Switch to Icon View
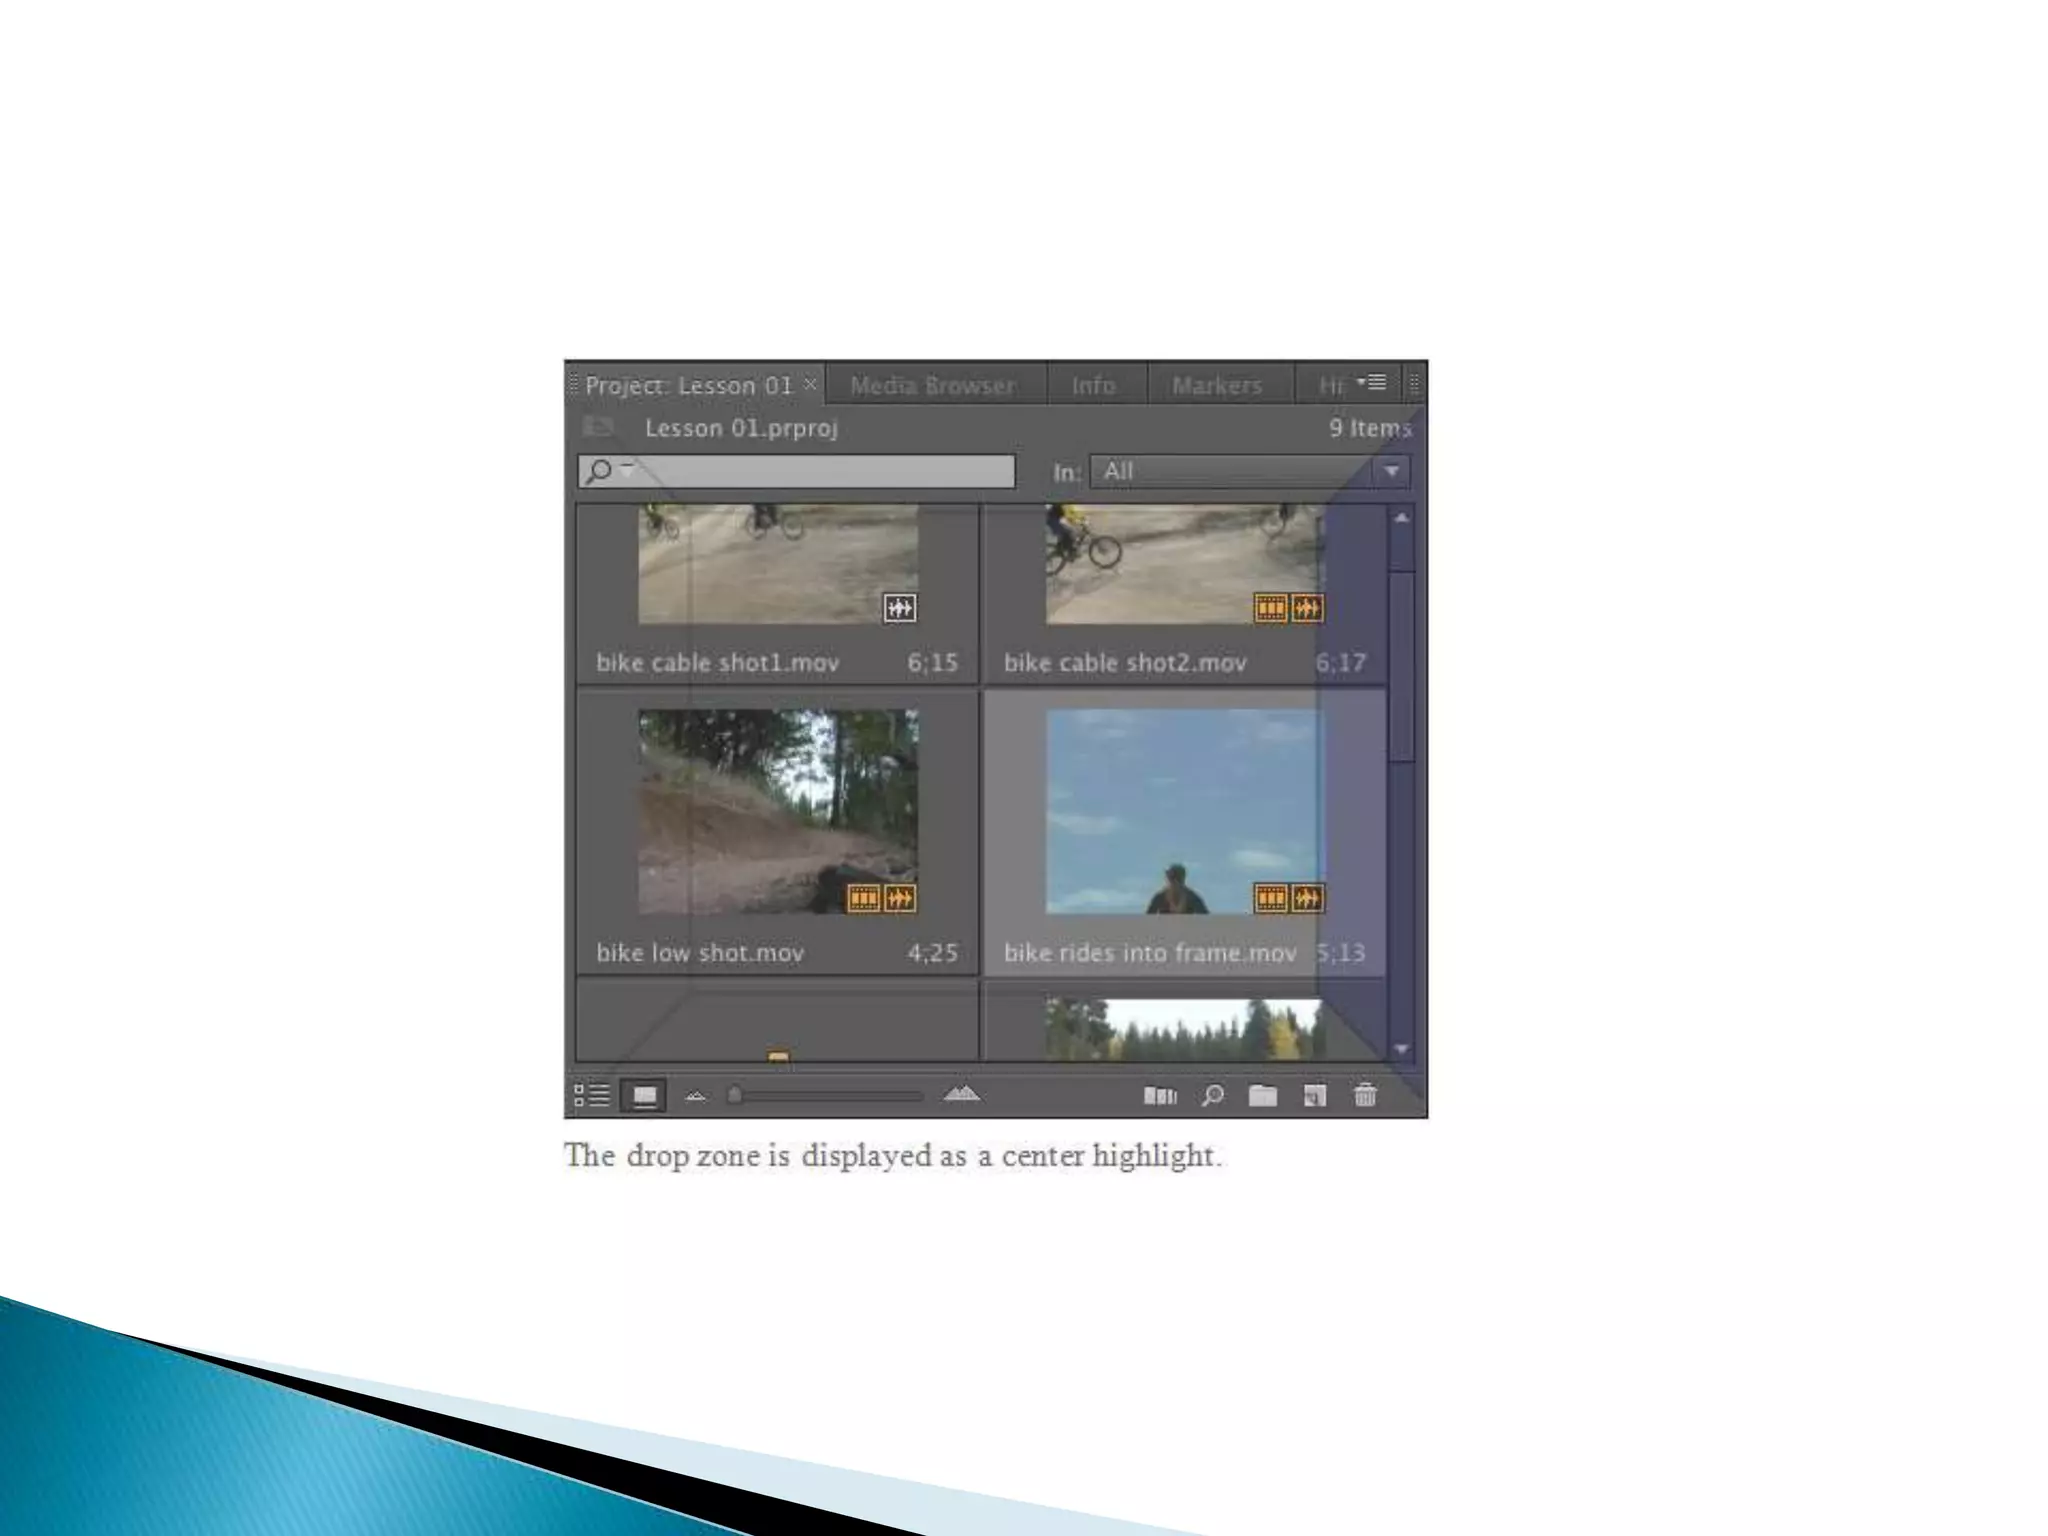 (x=644, y=1095)
